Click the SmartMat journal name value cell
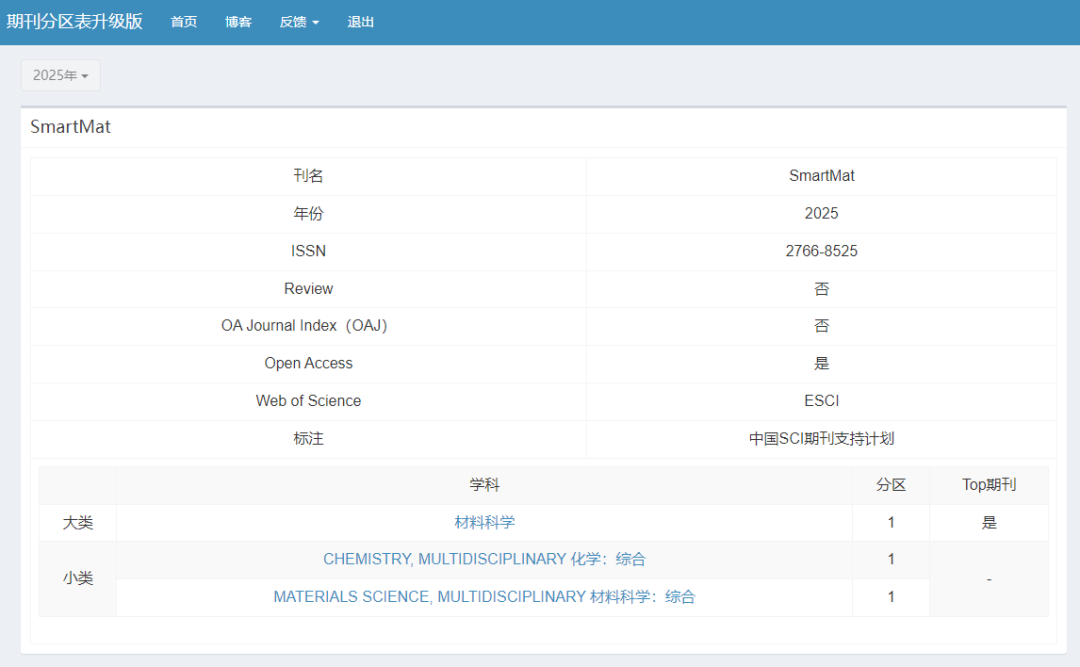This screenshot has height=667, width=1080. tap(821, 176)
